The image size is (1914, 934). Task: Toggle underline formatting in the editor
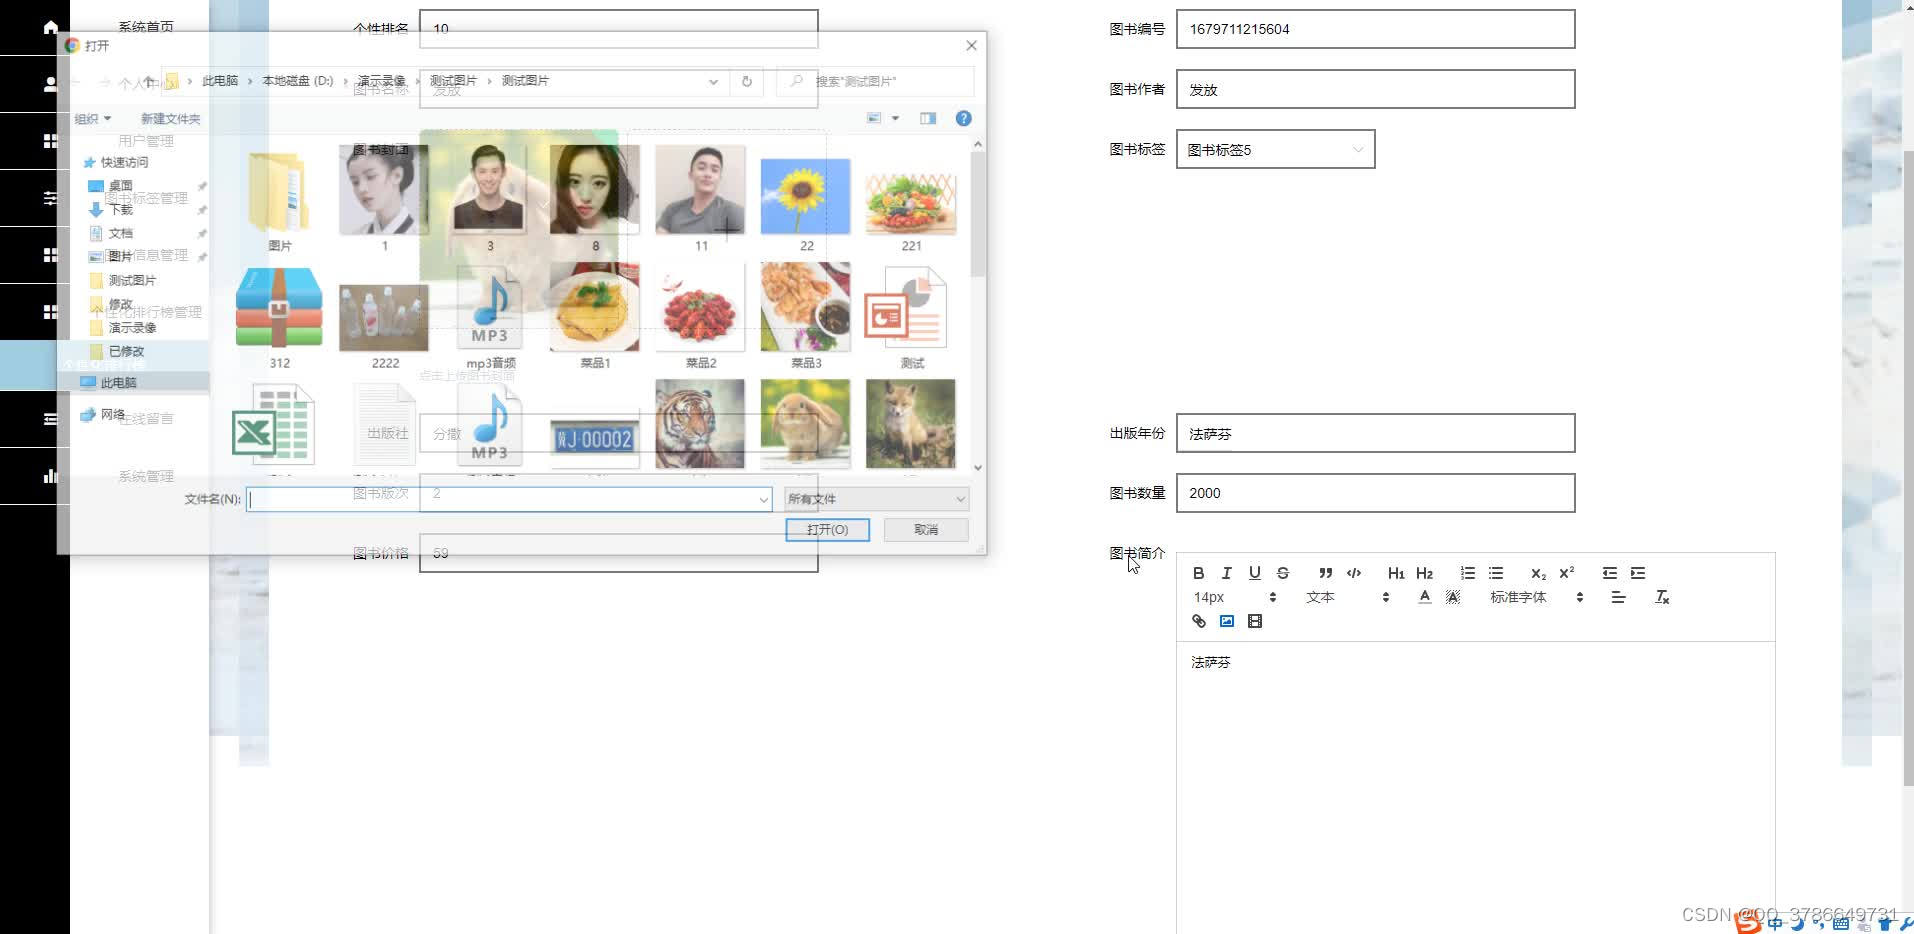pos(1254,573)
